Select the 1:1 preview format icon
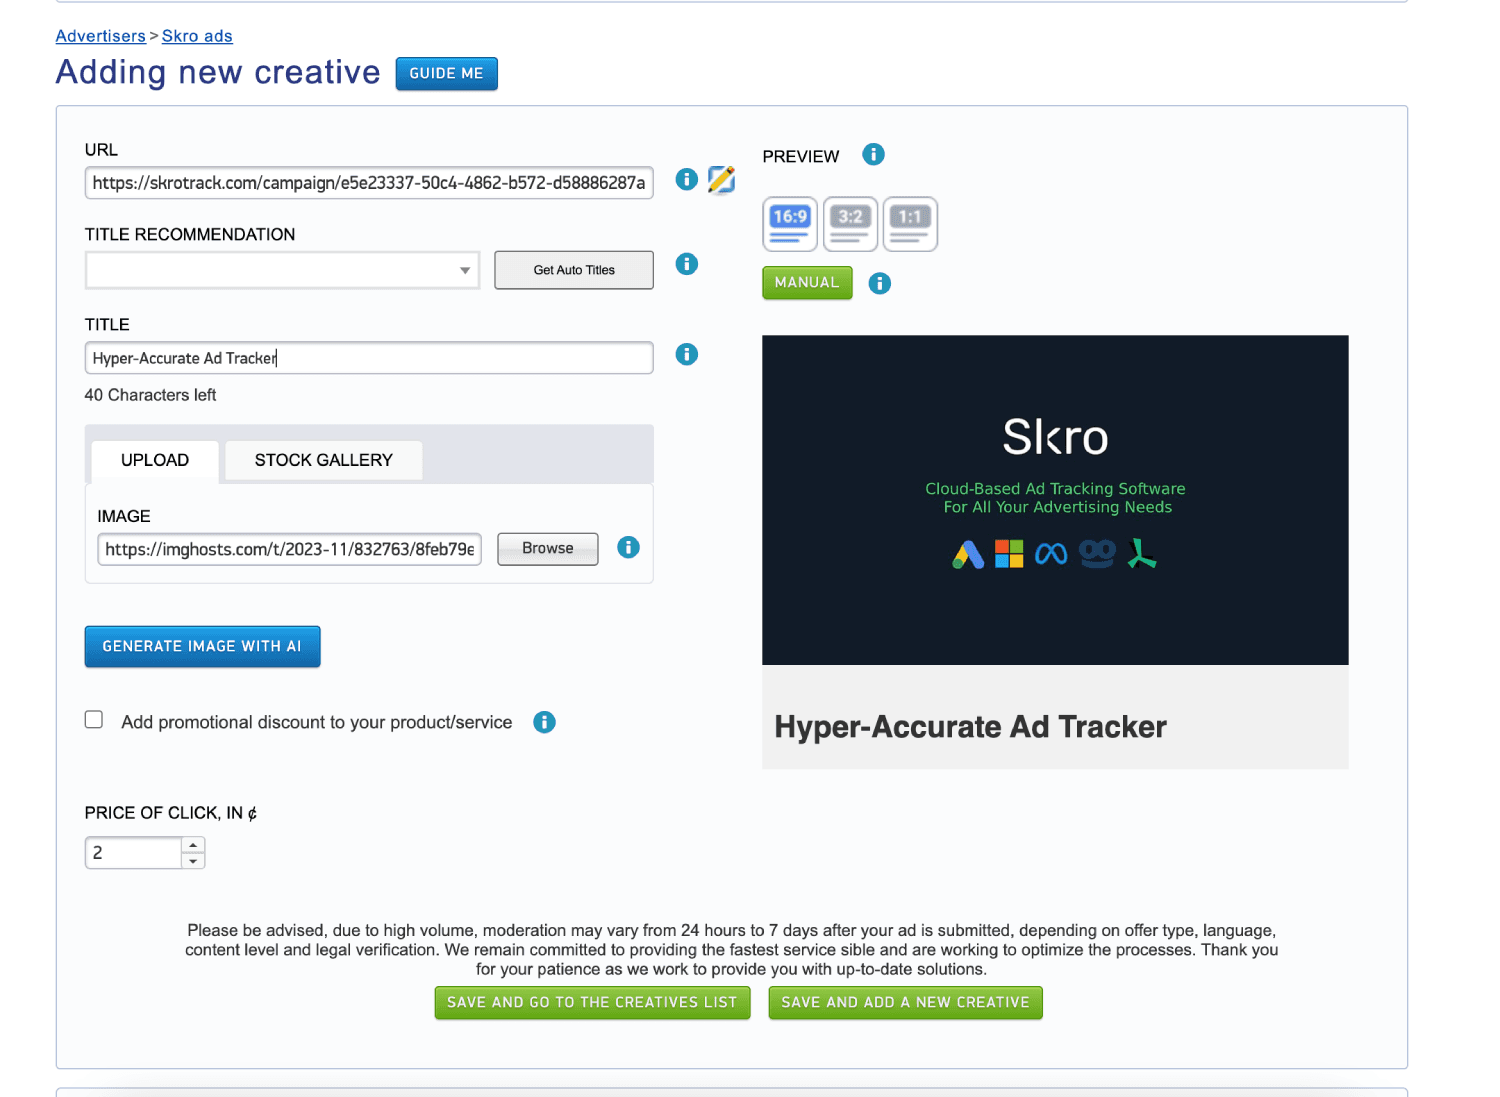This screenshot has width=1500, height=1097. (910, 224)
